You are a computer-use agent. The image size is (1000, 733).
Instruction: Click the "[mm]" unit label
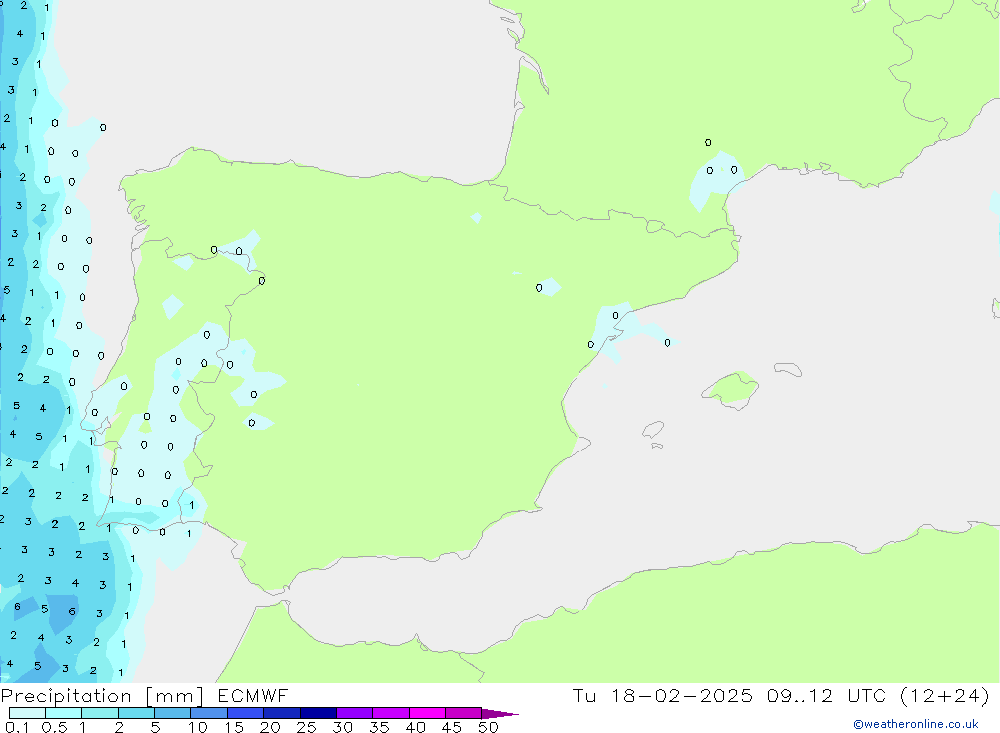click(x=175, y=696)
